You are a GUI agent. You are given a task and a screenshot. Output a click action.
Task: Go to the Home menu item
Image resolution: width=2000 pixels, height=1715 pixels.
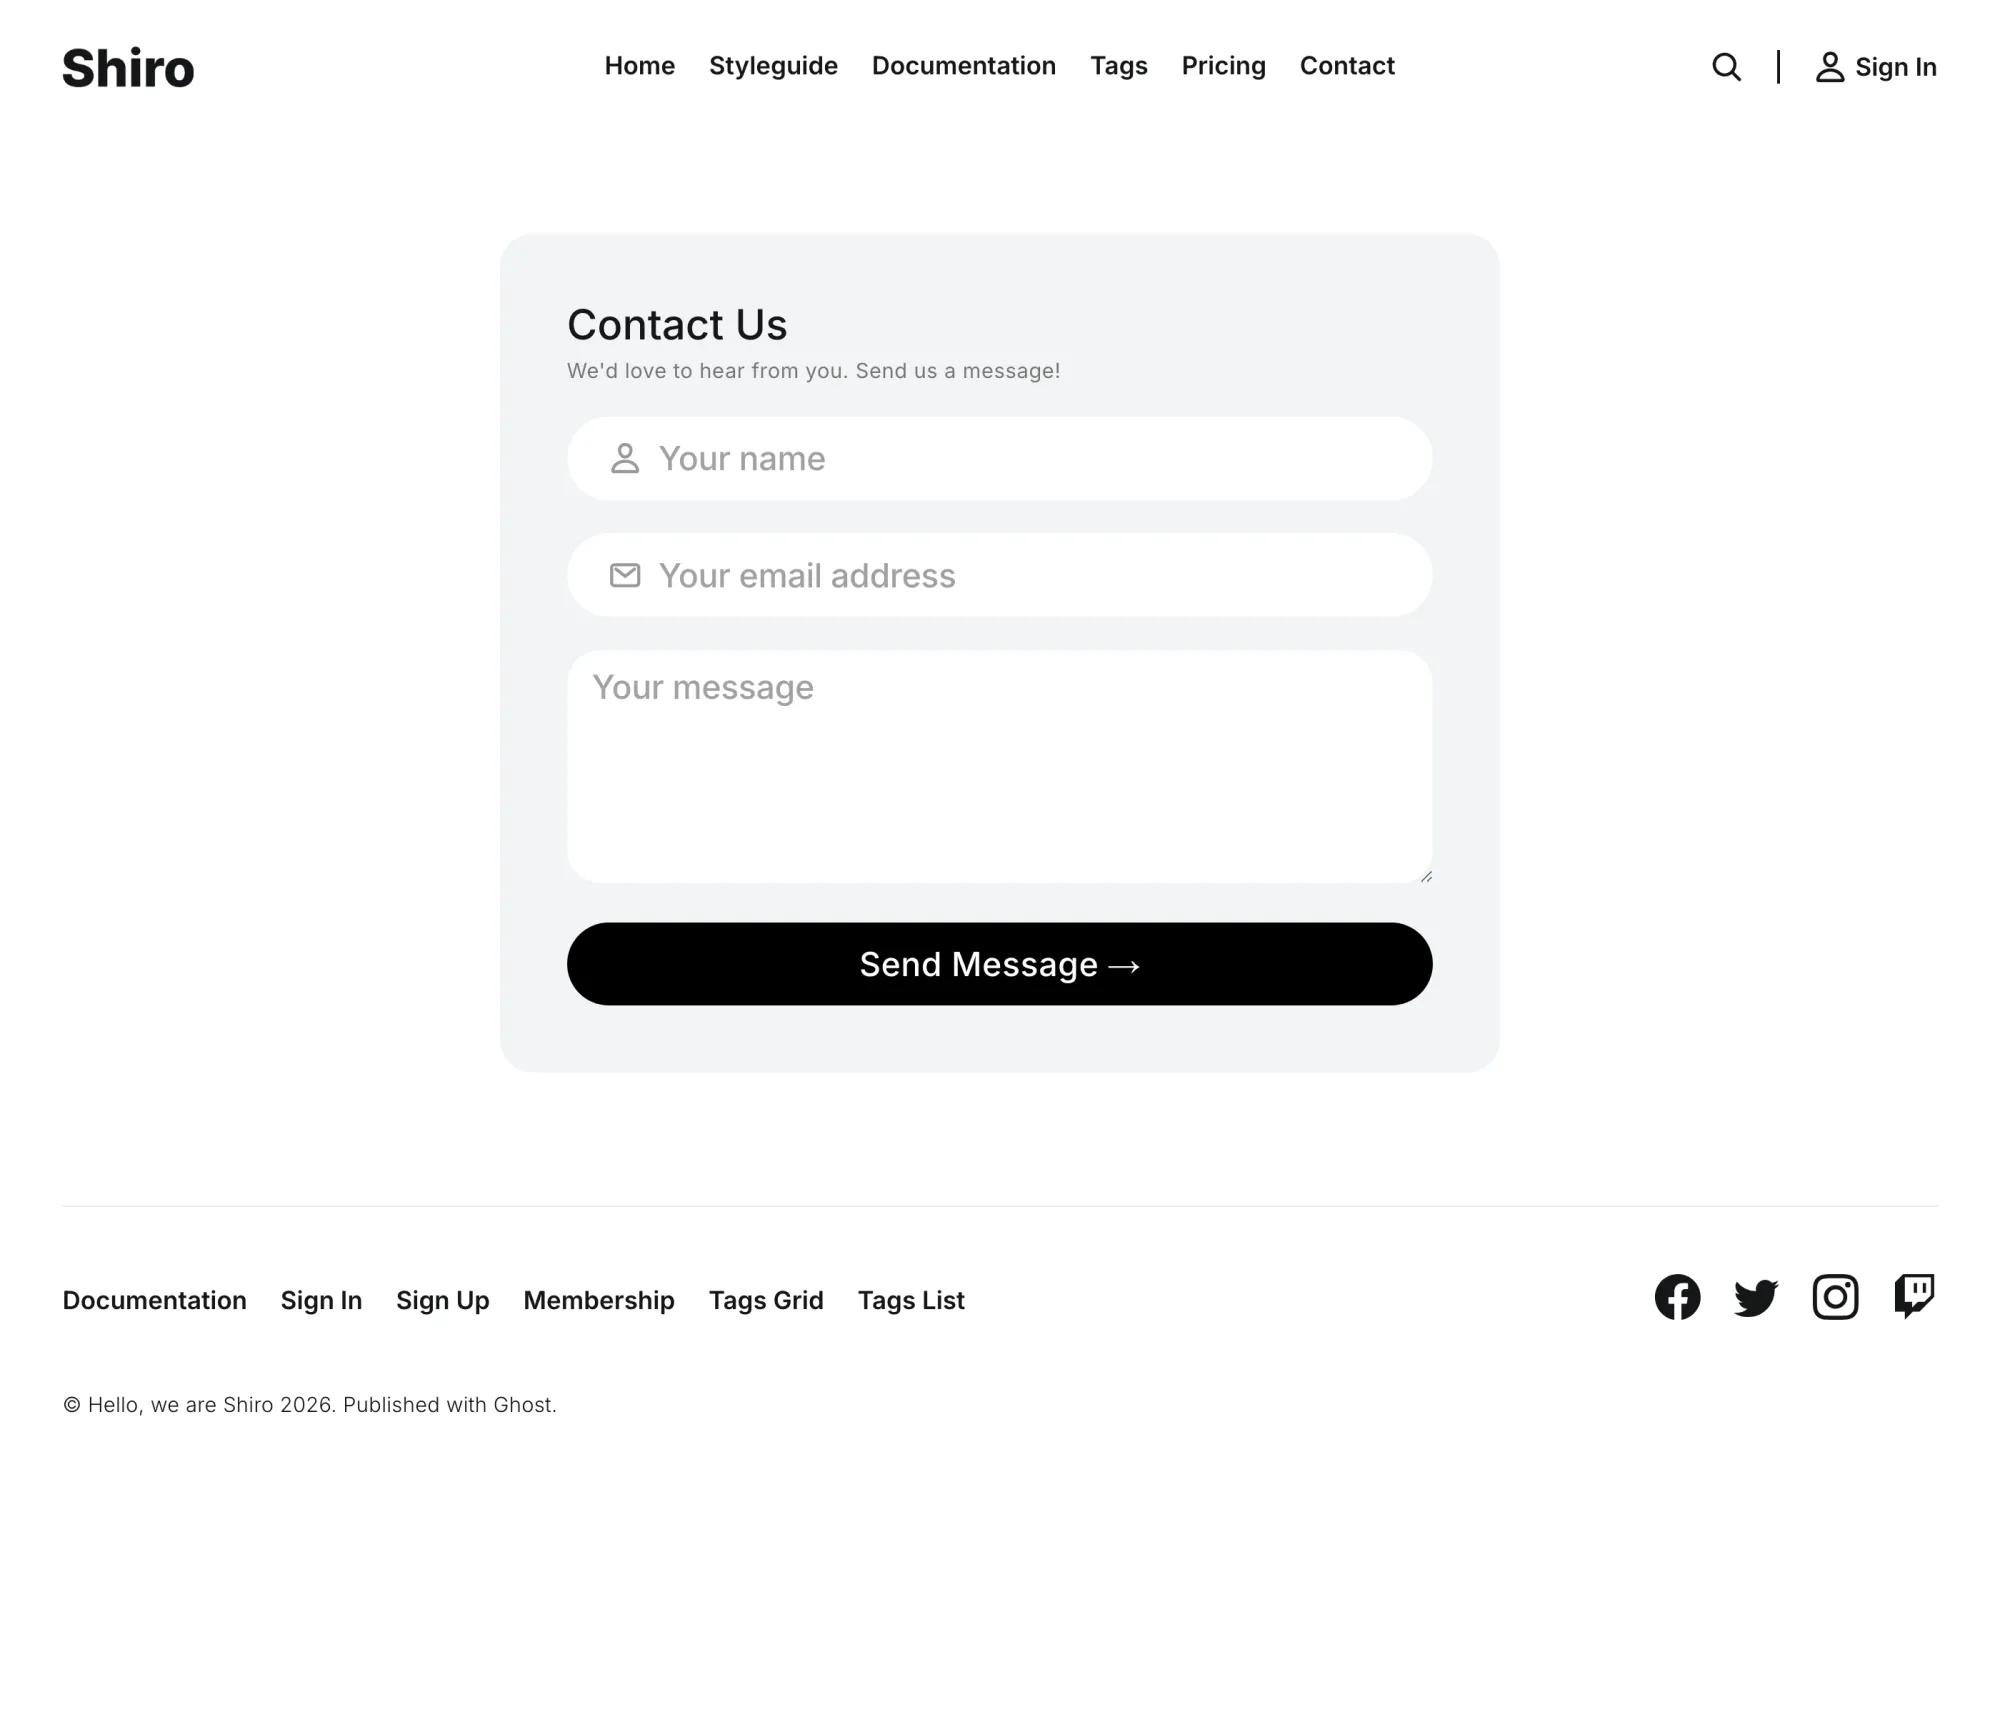pyautogui.click(x=640, y=66)
